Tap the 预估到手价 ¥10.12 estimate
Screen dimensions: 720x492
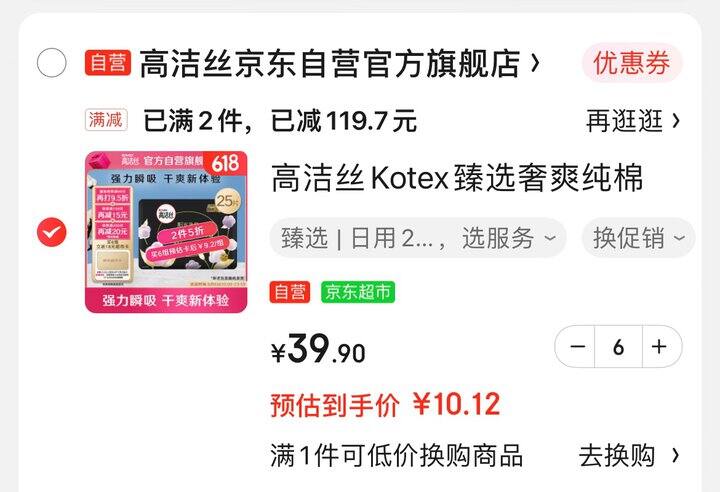(x=385, y=405)
